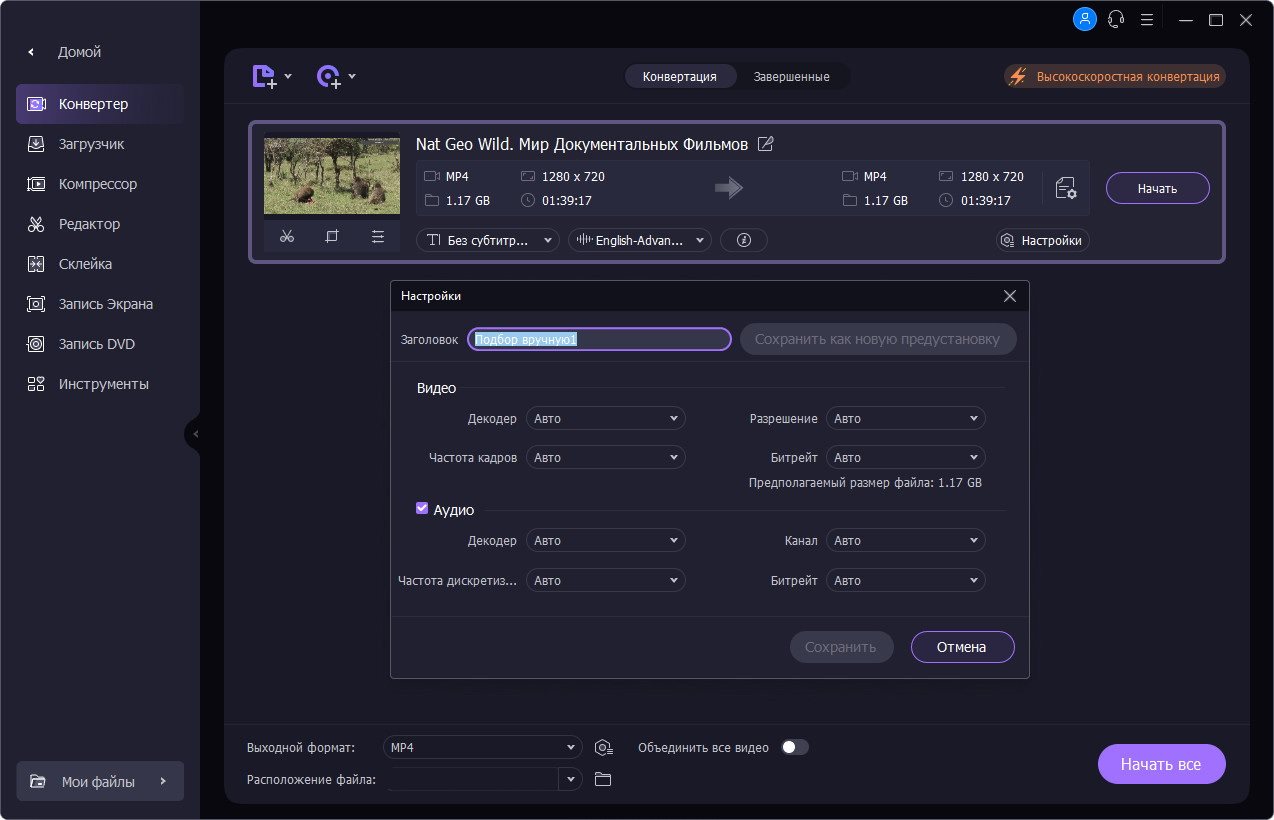Image resolution: width=1274 pixels, height=820 pixels.
Task: Collapse the sidebar with the arrow handle
Action: click(x=194, y=434)
